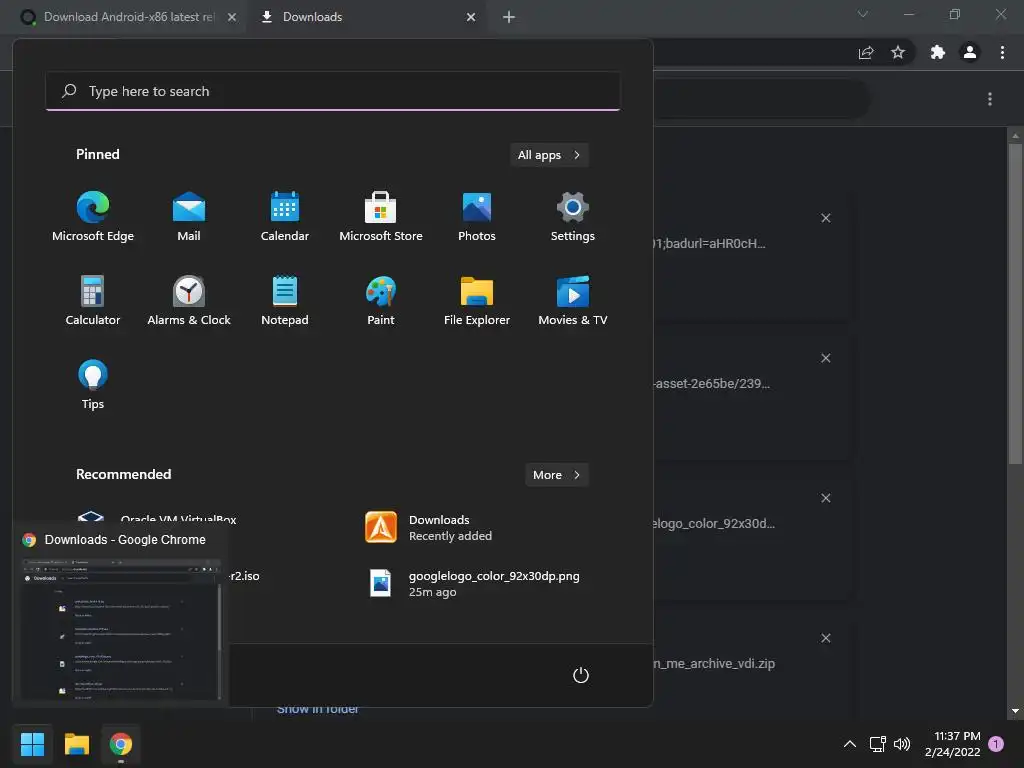
Task: Open Chrome's Extensions puzzle icon
Action: [x=938, y=52]
